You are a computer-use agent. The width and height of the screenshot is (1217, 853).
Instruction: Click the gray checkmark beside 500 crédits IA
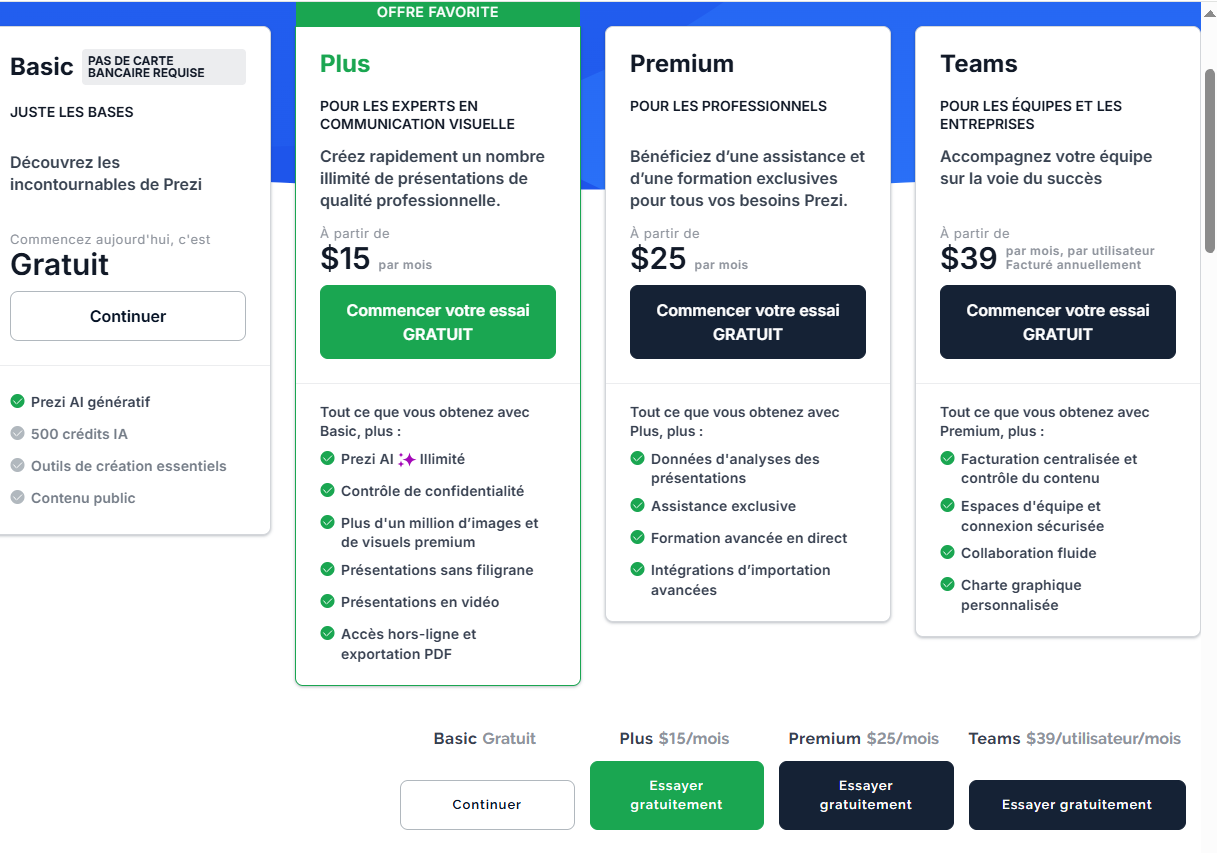pyautogui.click(x=17, y=434)
